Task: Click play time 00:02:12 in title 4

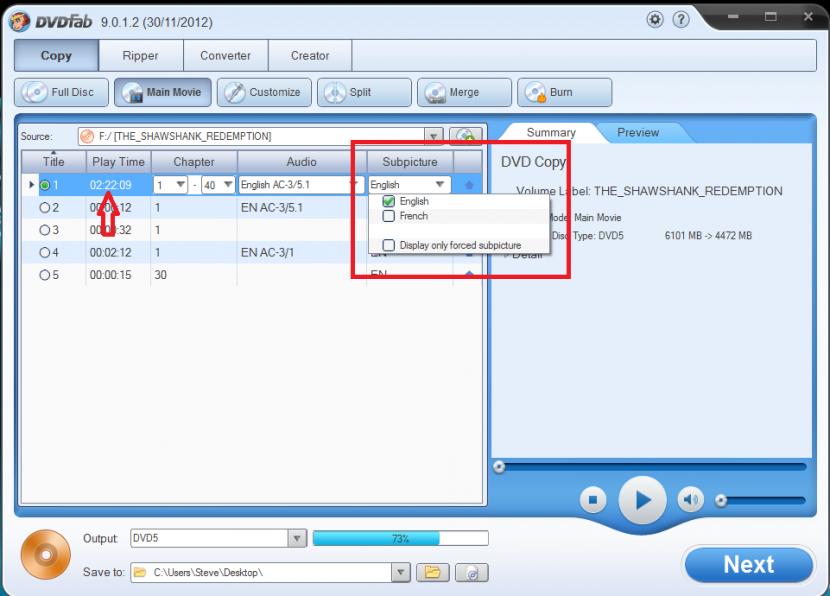Action: coord(111,252)
